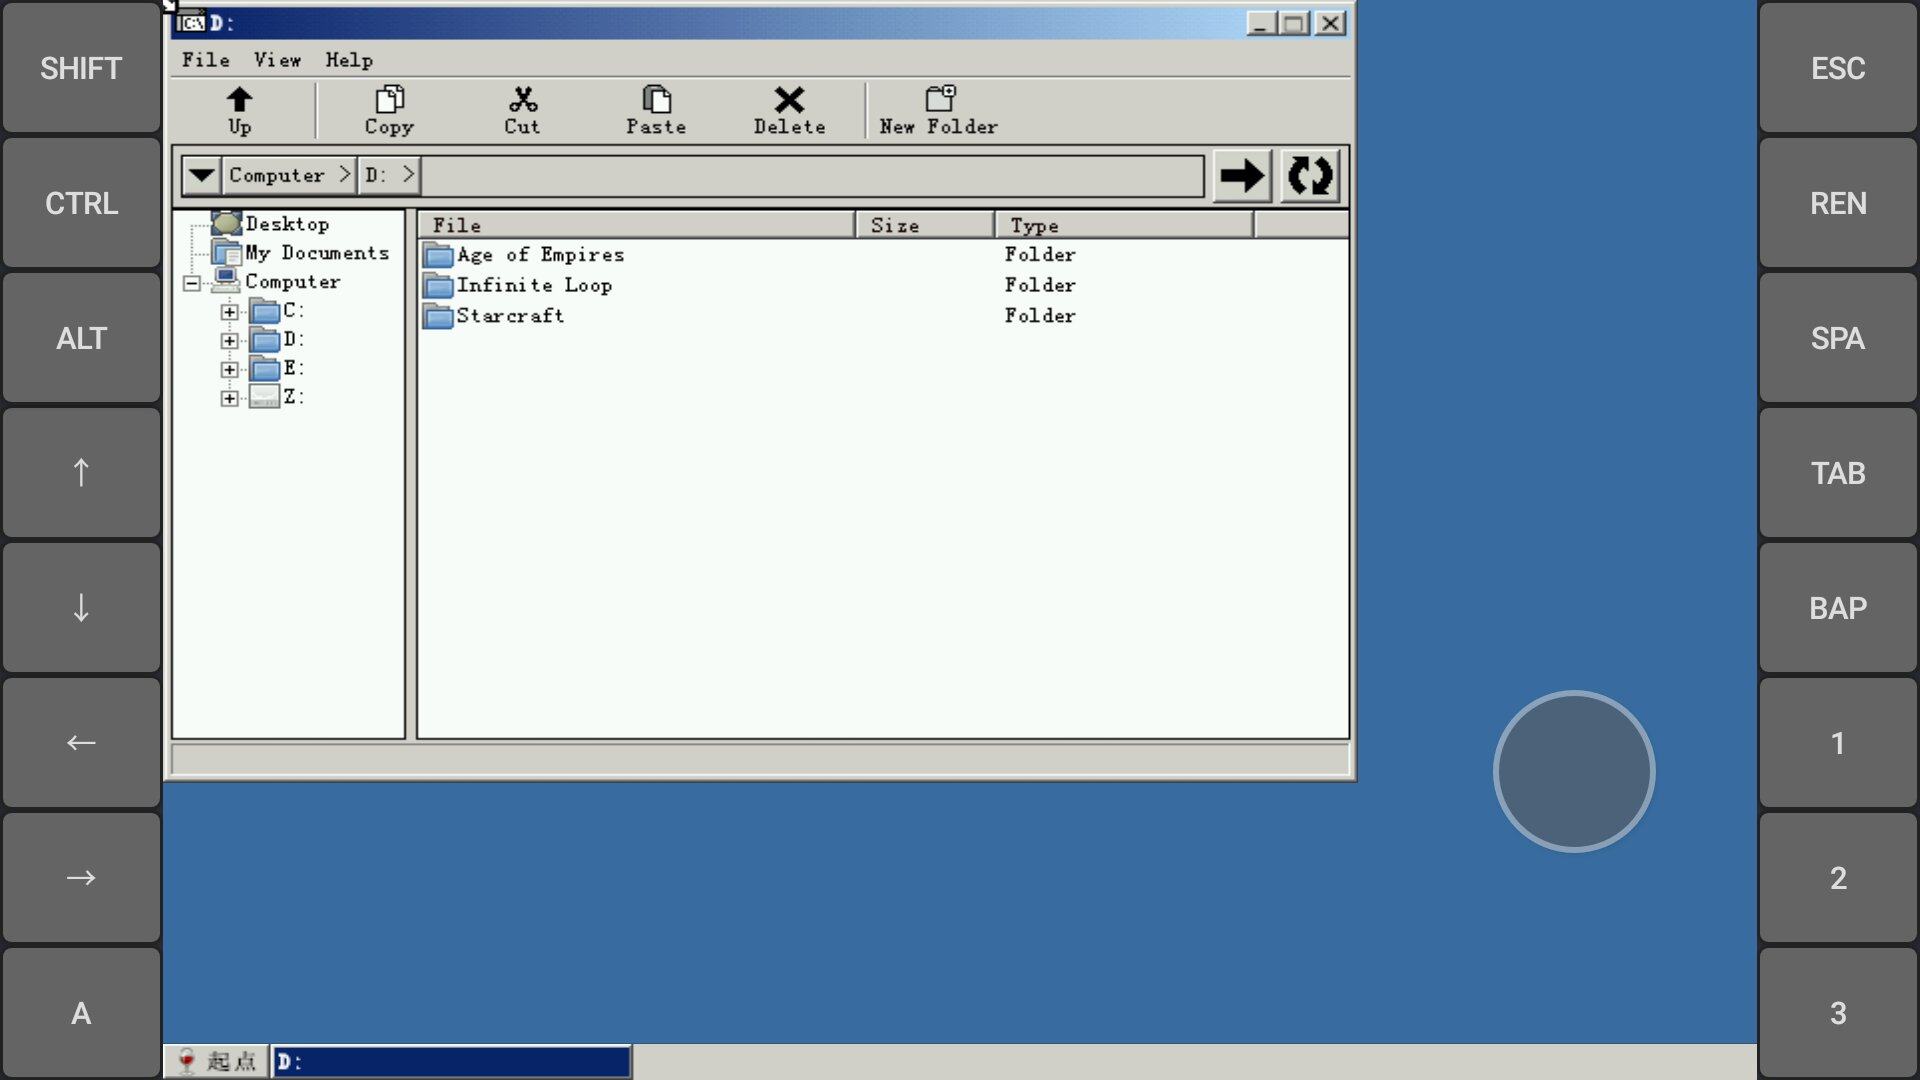
Task: Open the Help menu
Action: pyautogui.click(x=349, y=60)
